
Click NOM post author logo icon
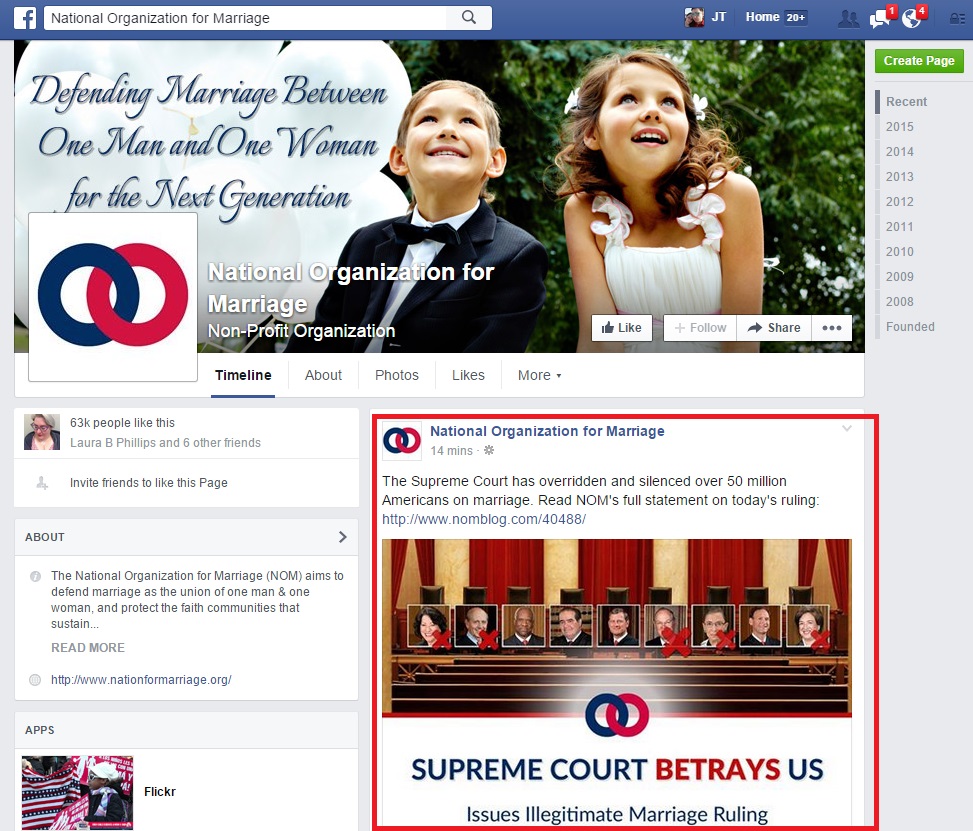[x=401, y=441]
